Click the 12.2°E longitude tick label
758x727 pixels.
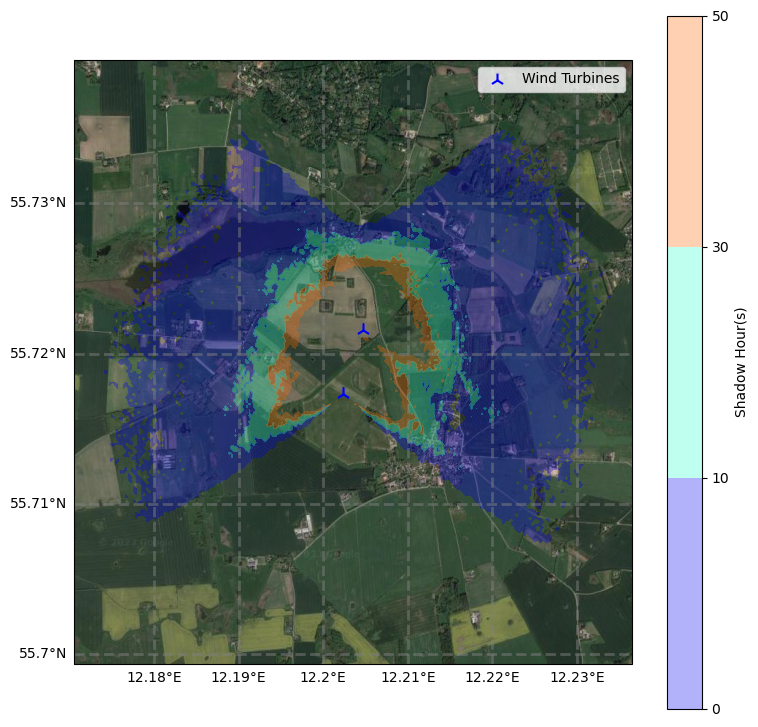(323, 679)
